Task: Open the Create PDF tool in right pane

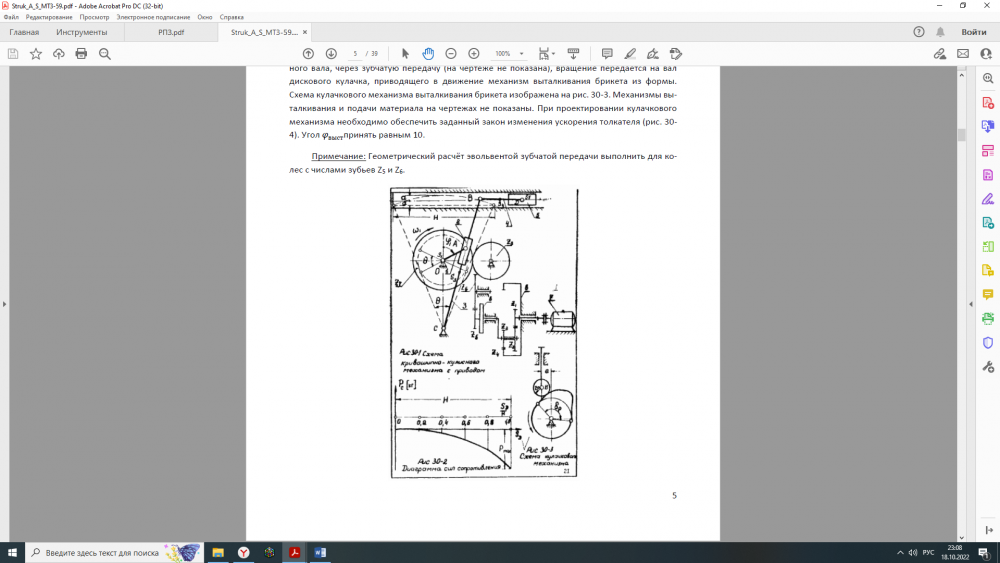Action: tap(988, 103)
